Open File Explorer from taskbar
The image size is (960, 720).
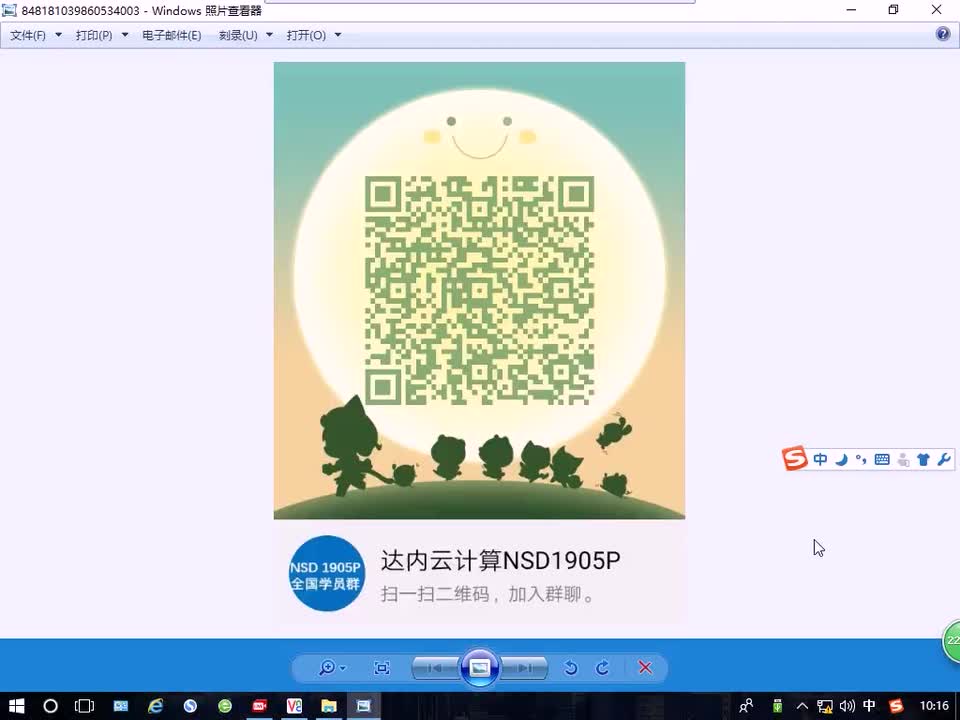329,706
